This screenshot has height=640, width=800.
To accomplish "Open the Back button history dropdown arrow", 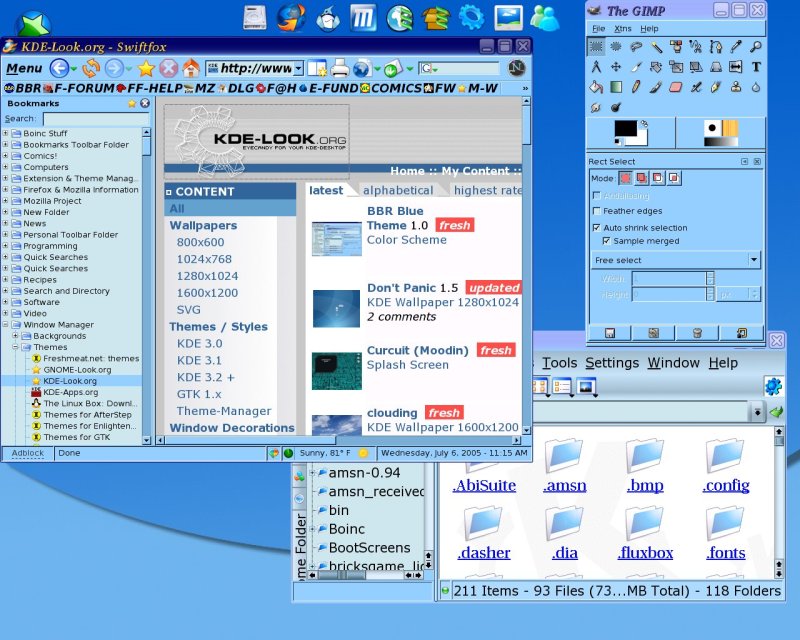I will (74, 68).
